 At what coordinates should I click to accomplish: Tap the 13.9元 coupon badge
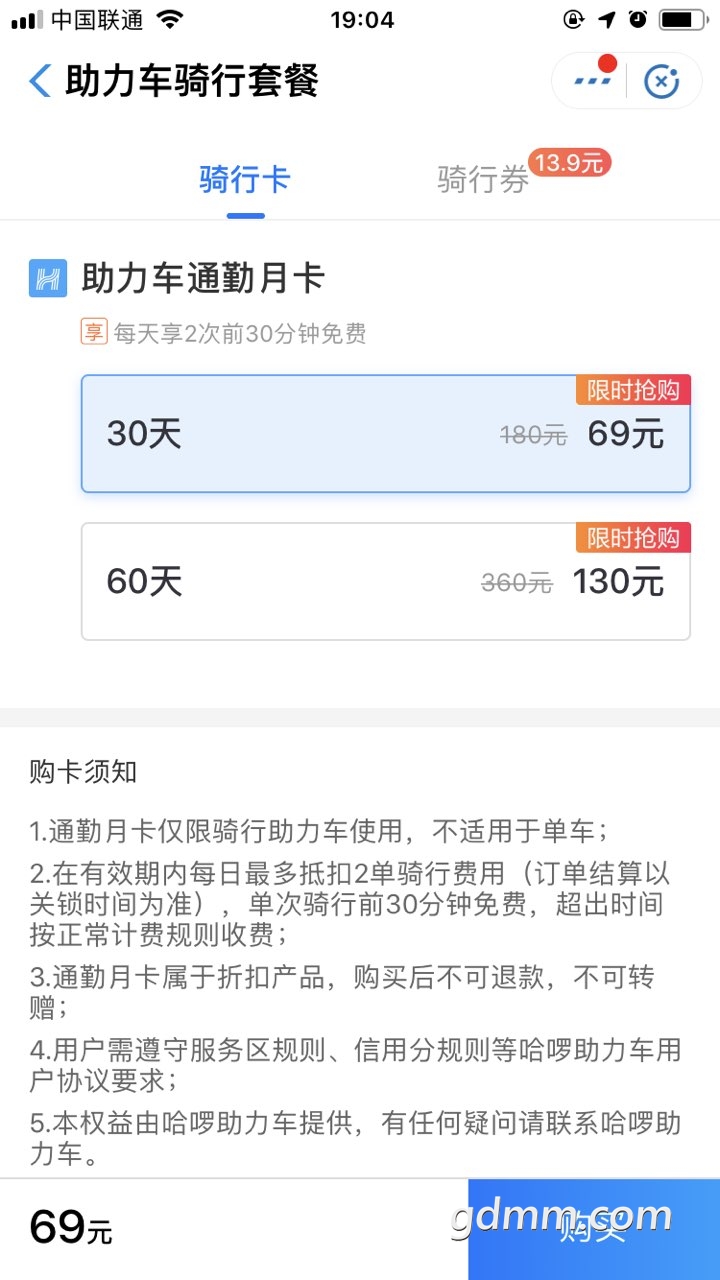[x=569, y=163]
